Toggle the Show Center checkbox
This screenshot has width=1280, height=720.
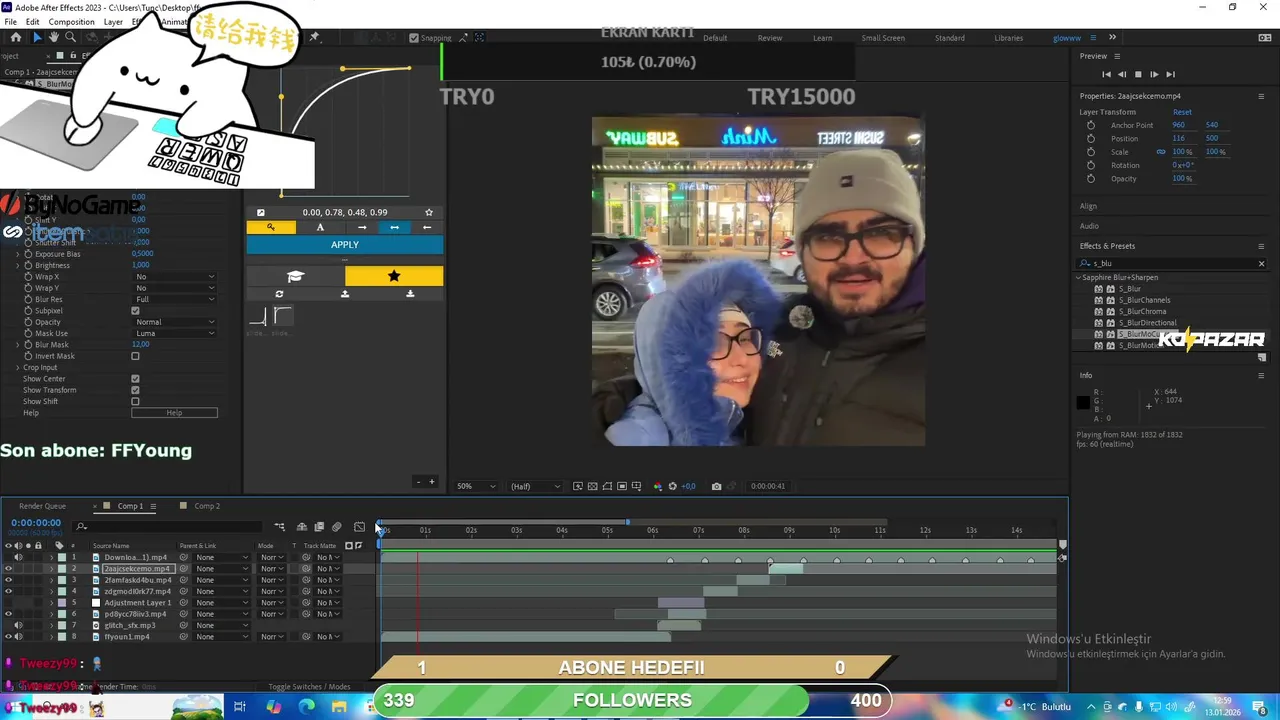pyautogui.click(x=135, y=379)
